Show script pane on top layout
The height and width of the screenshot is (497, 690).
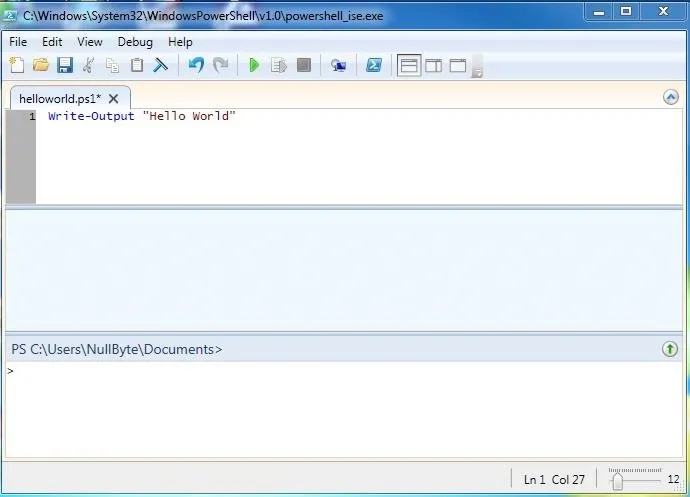pyautogui.click(x=409, y=66)
